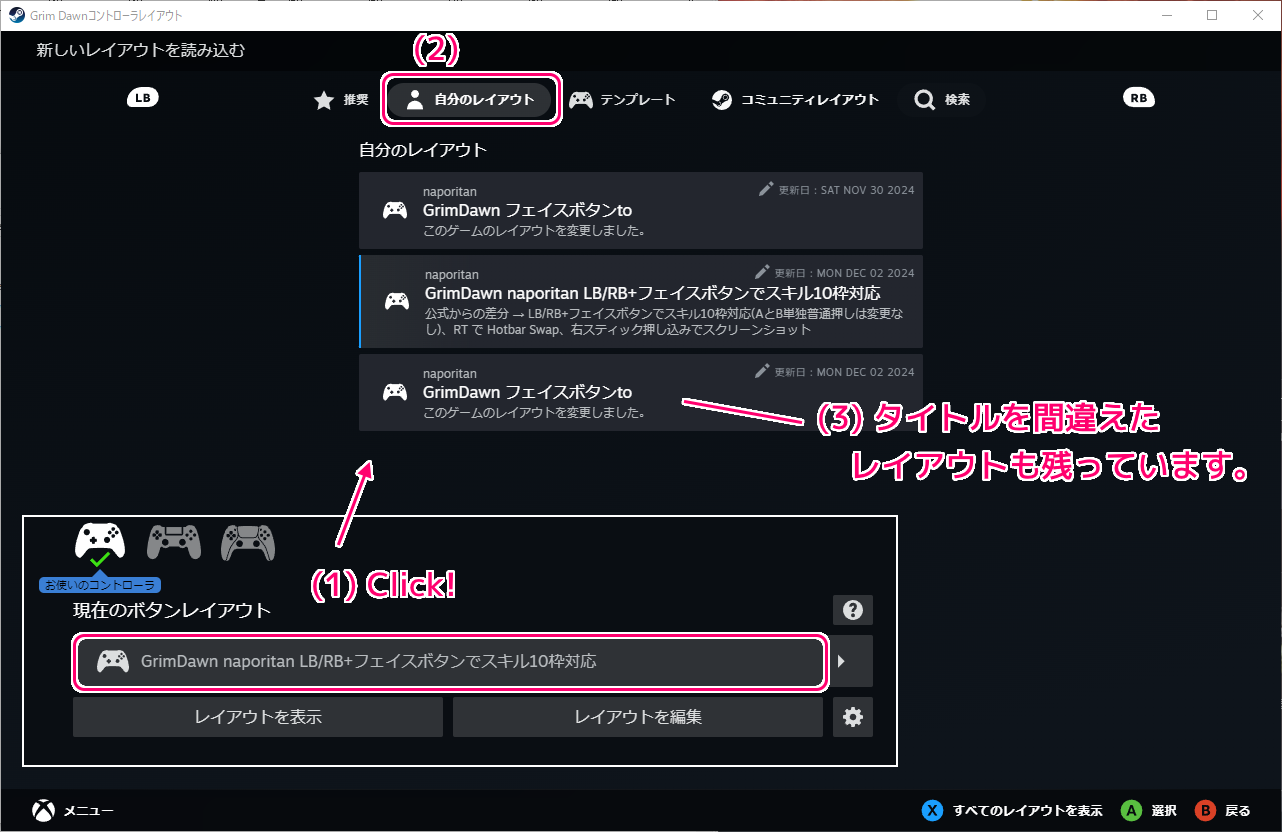Select the PS4 controller icon in the middle
This screenshot has height=832, width=1282.
click(x=173, y=542)
